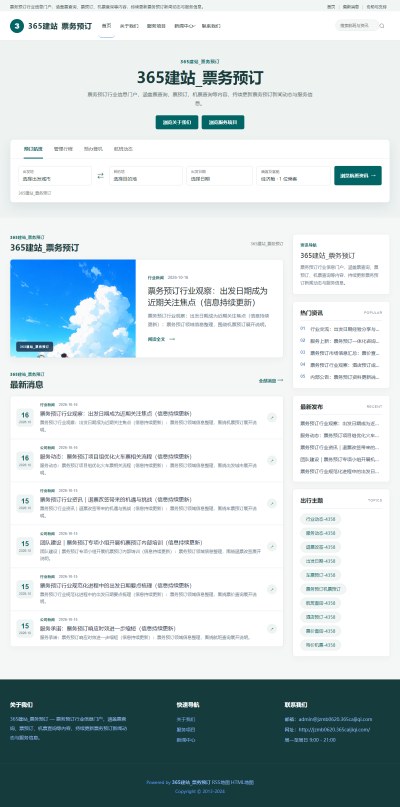
Task: Switch to the second booking tab "管理行程"
Action: coord(63,149)
